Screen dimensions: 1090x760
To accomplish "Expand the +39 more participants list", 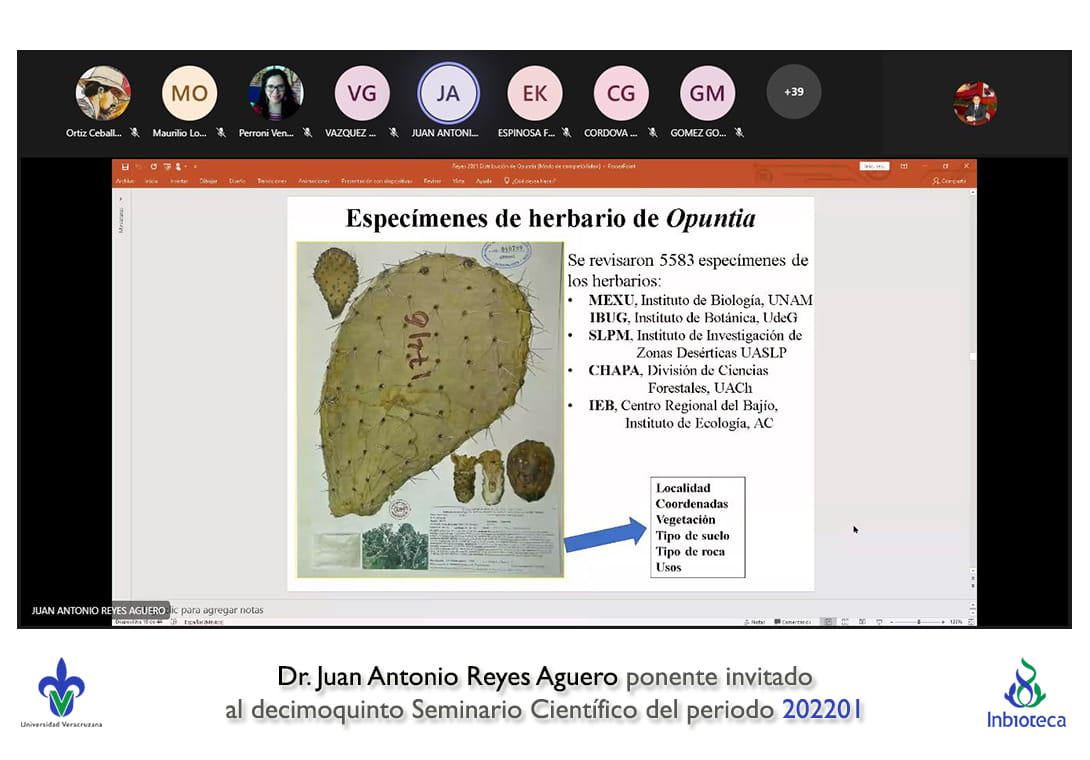I will tap(793, 92).
